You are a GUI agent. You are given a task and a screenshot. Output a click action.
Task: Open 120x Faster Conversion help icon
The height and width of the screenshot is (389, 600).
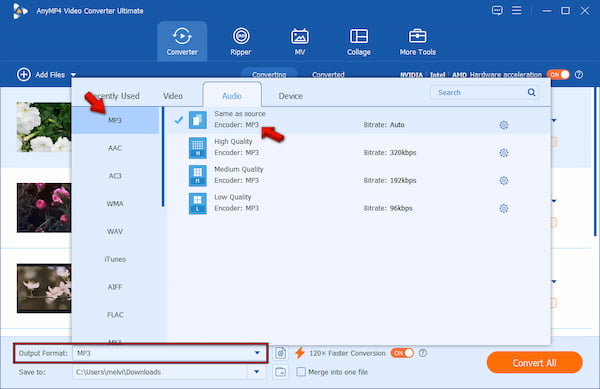(422, 353)
